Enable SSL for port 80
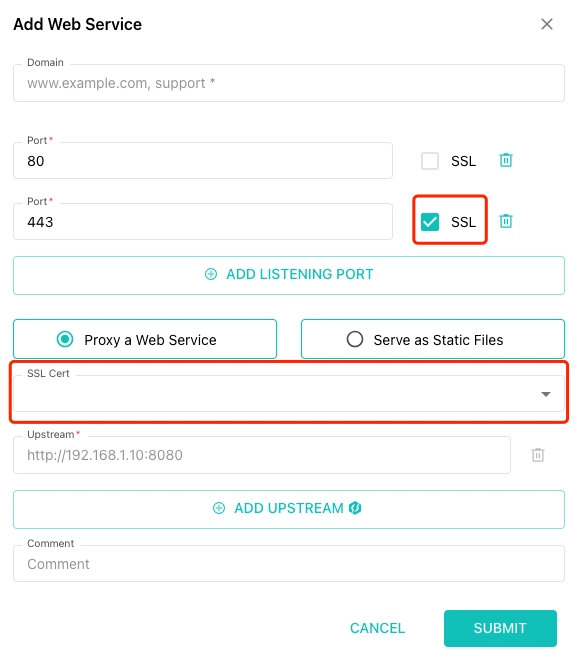Image resolution: width=578 pixels, height=658 pixels. tap(430, 161)
